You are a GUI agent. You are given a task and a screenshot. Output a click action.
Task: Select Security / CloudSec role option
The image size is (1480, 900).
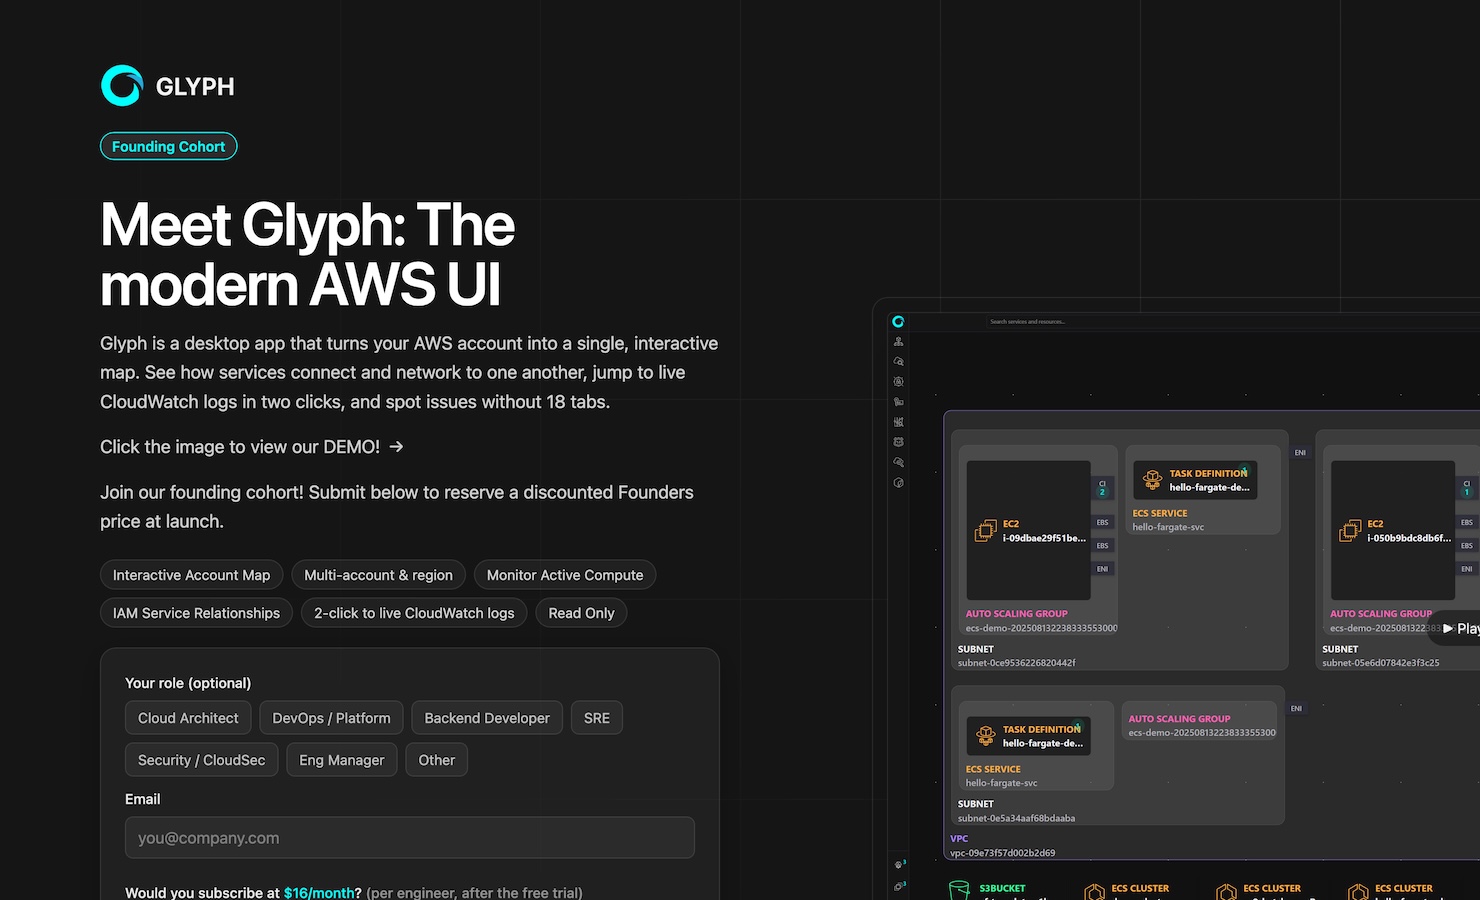[x=201, y=760]
